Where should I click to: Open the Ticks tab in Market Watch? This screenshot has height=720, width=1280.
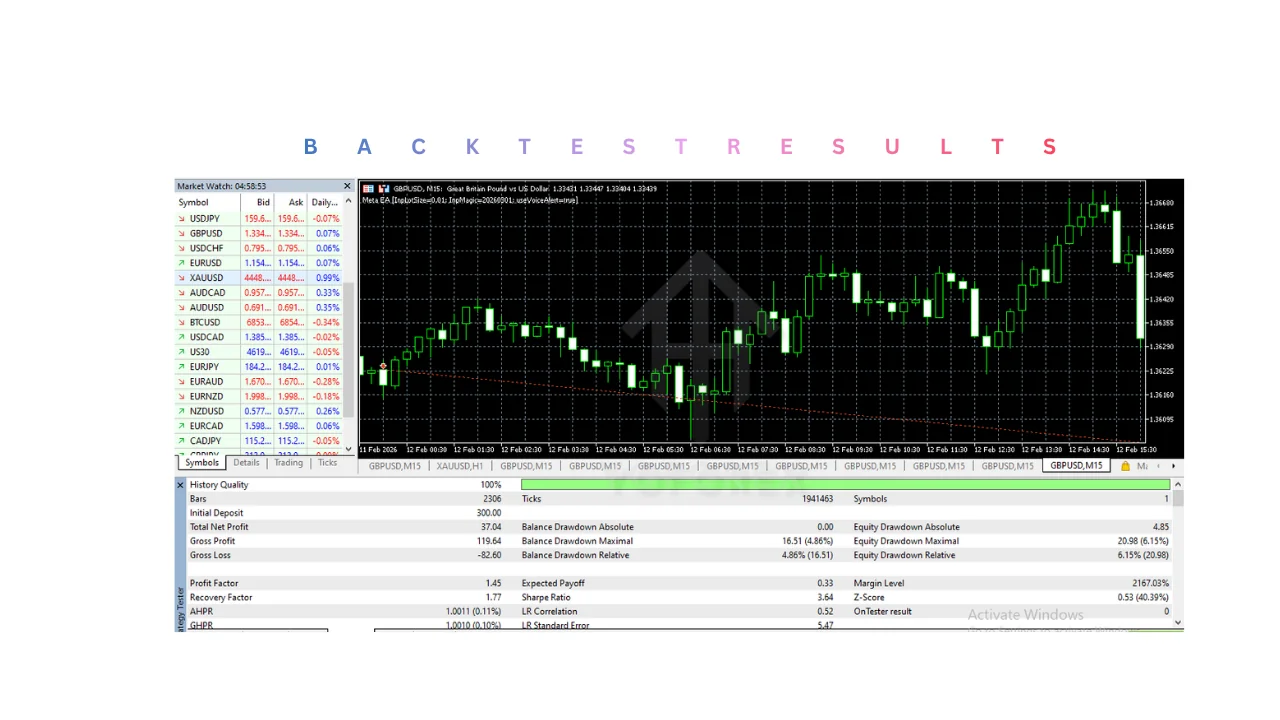327,463
